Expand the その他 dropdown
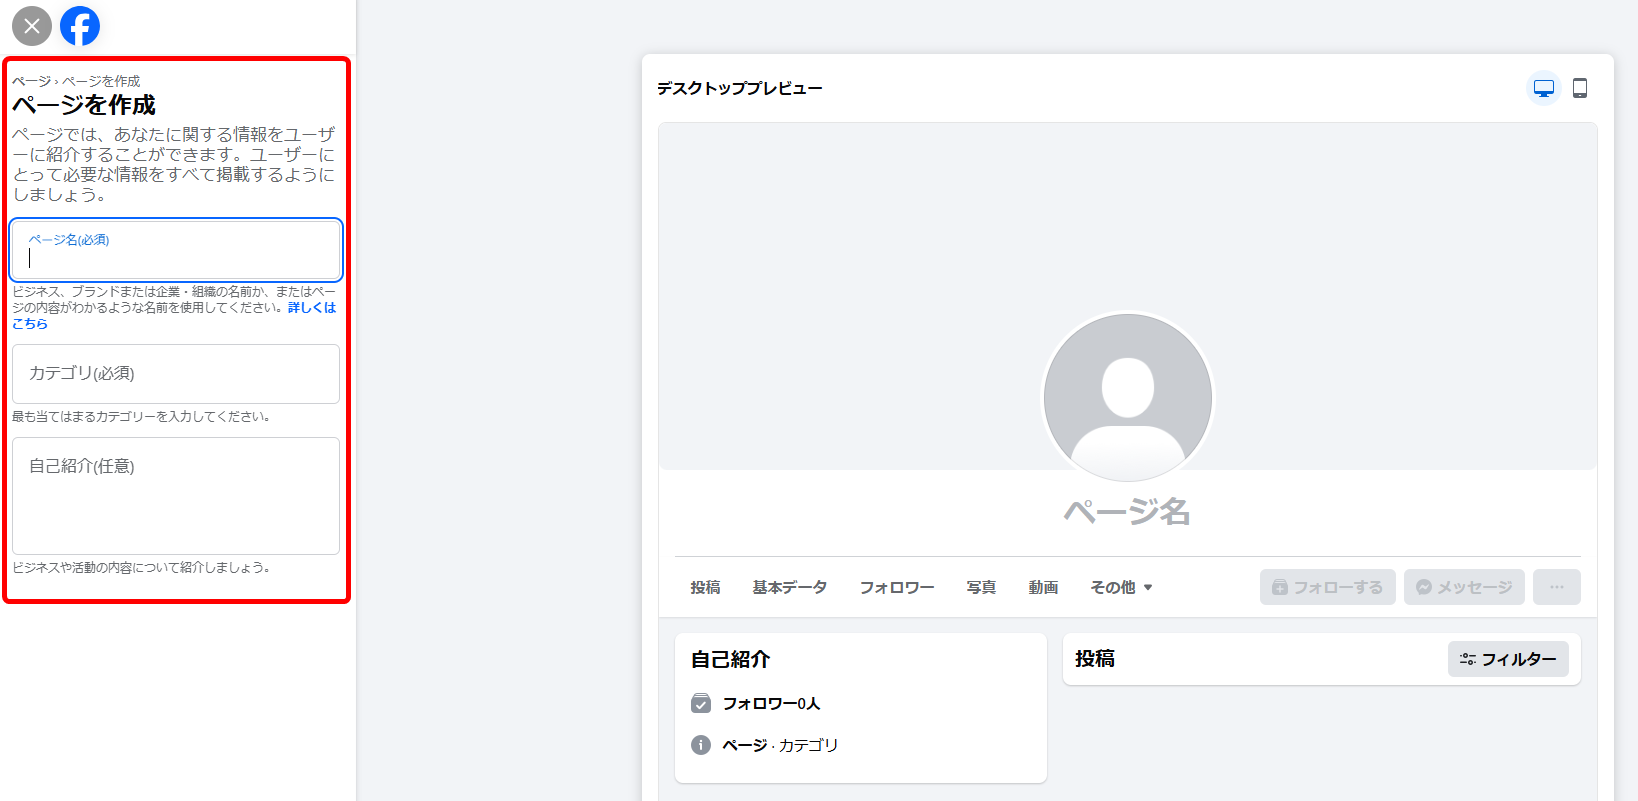The width and height of the screenshot is (1638, 801). (1122, 587)
